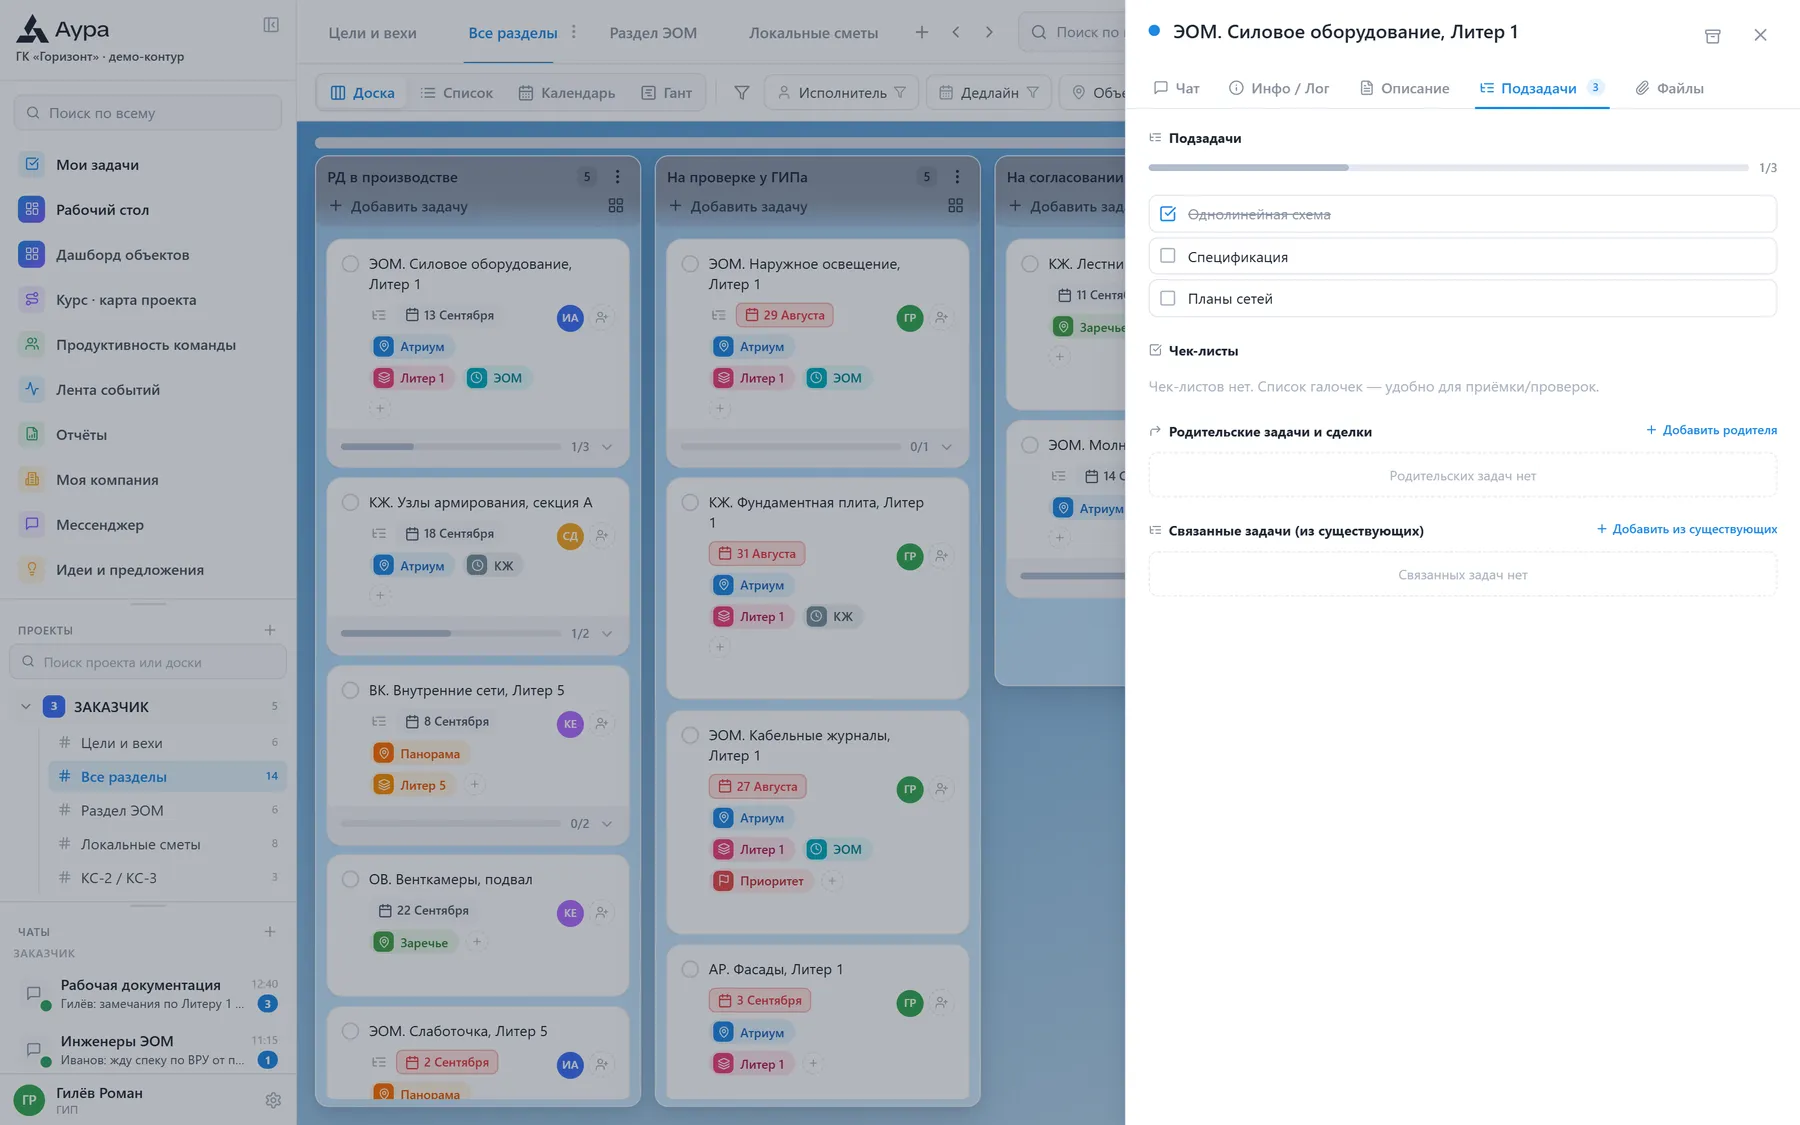
Task: Go to previous tabs with left arrow
Action: coord(956,32)
